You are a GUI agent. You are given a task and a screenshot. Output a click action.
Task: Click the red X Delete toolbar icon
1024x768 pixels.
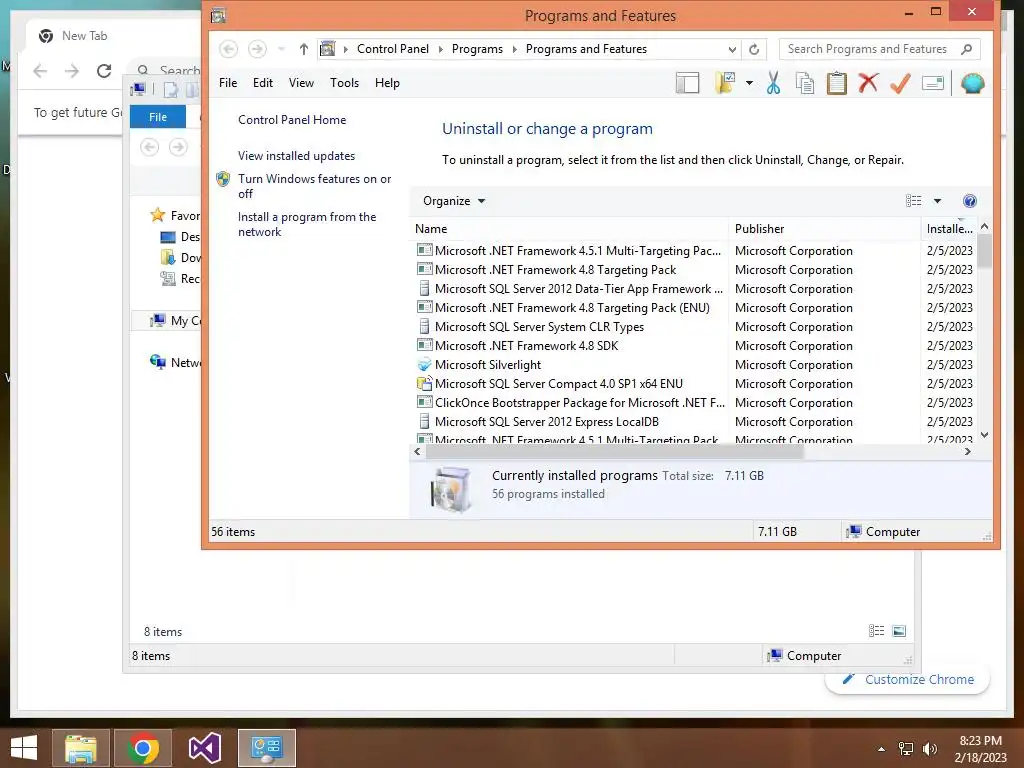point(868,83)
